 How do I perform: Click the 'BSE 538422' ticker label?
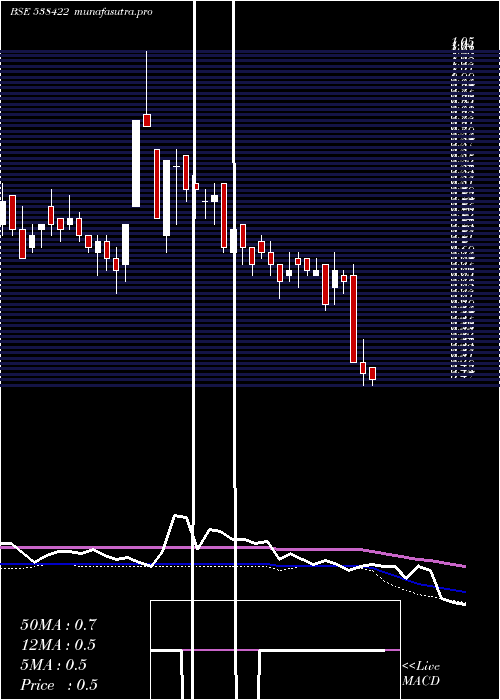point(39,12)
